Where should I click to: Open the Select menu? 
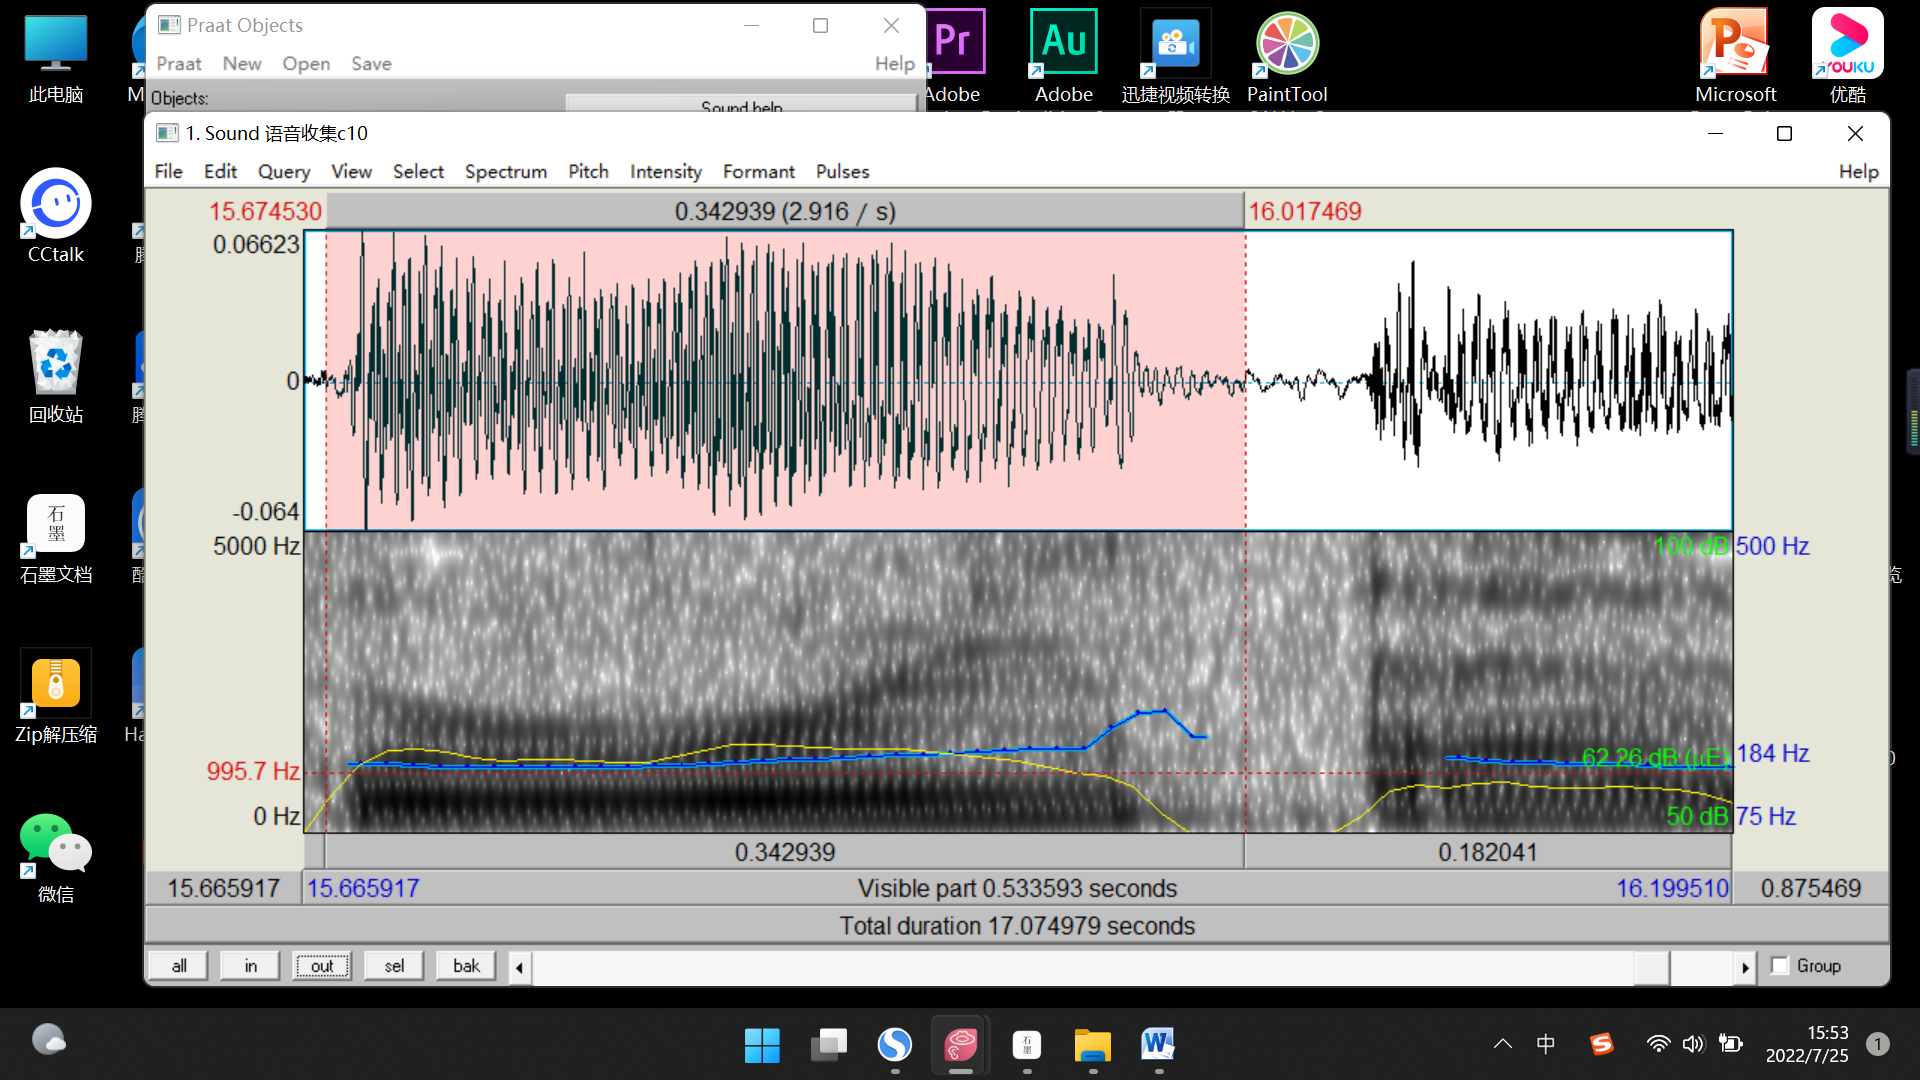pyautogui.click(x=418, y=171)
